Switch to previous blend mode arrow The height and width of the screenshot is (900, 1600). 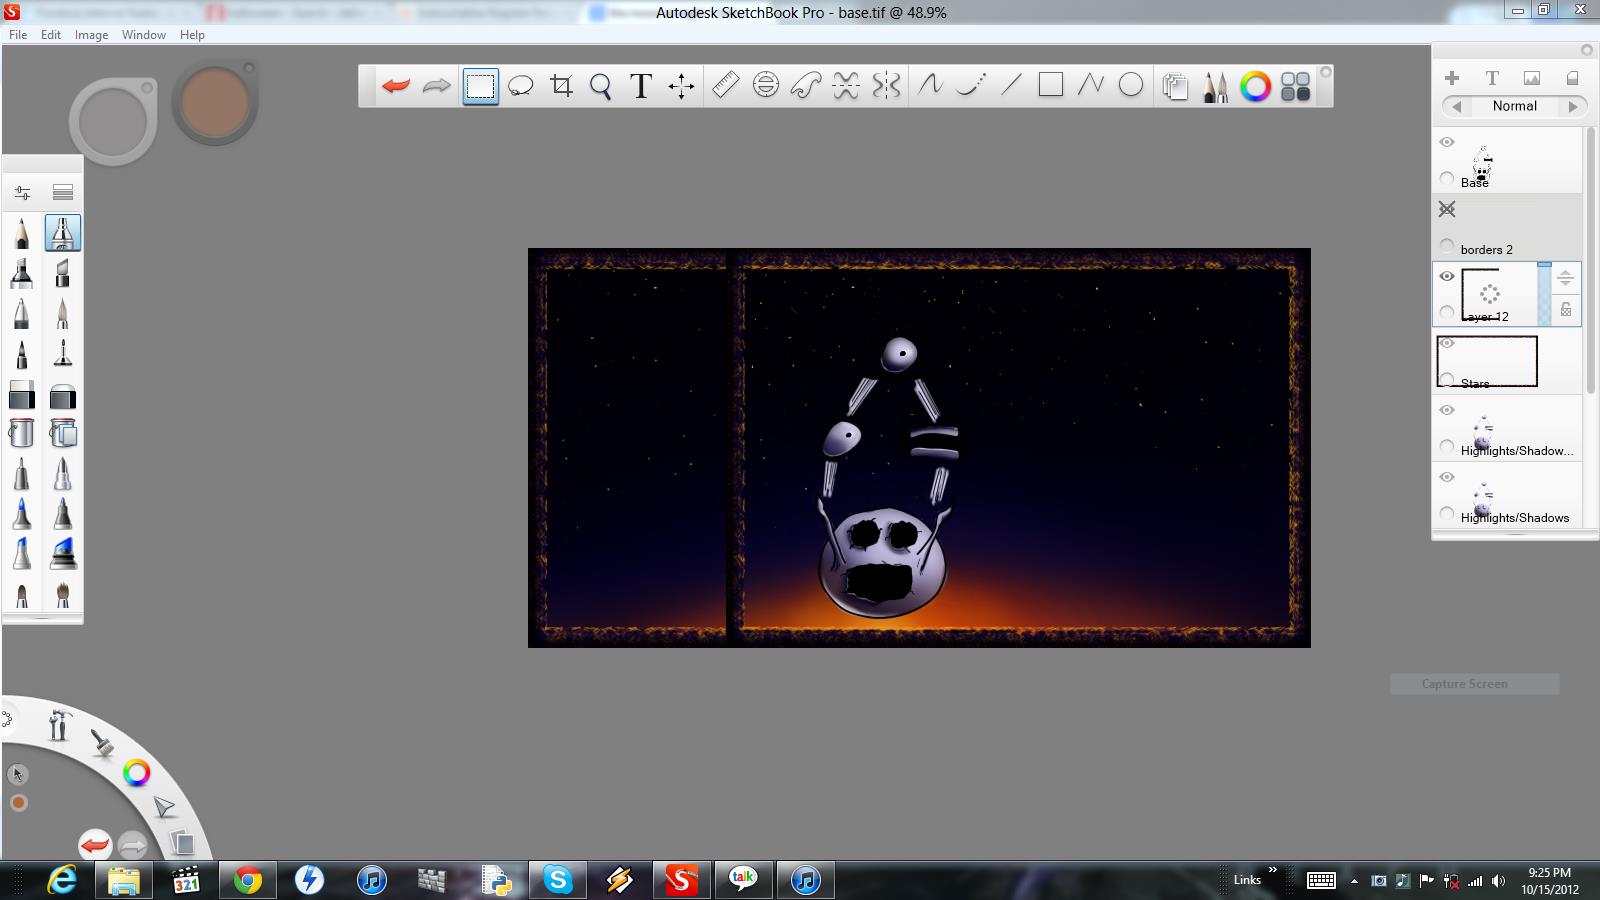(x=1456, y=106)
